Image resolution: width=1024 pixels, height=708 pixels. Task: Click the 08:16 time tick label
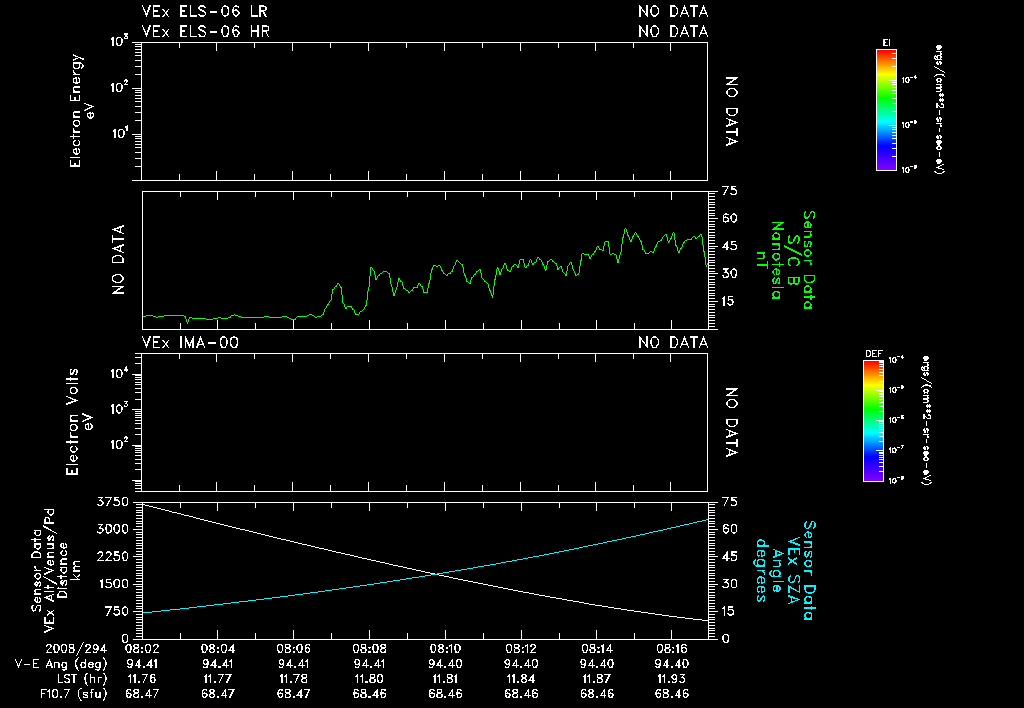[672, 649]
